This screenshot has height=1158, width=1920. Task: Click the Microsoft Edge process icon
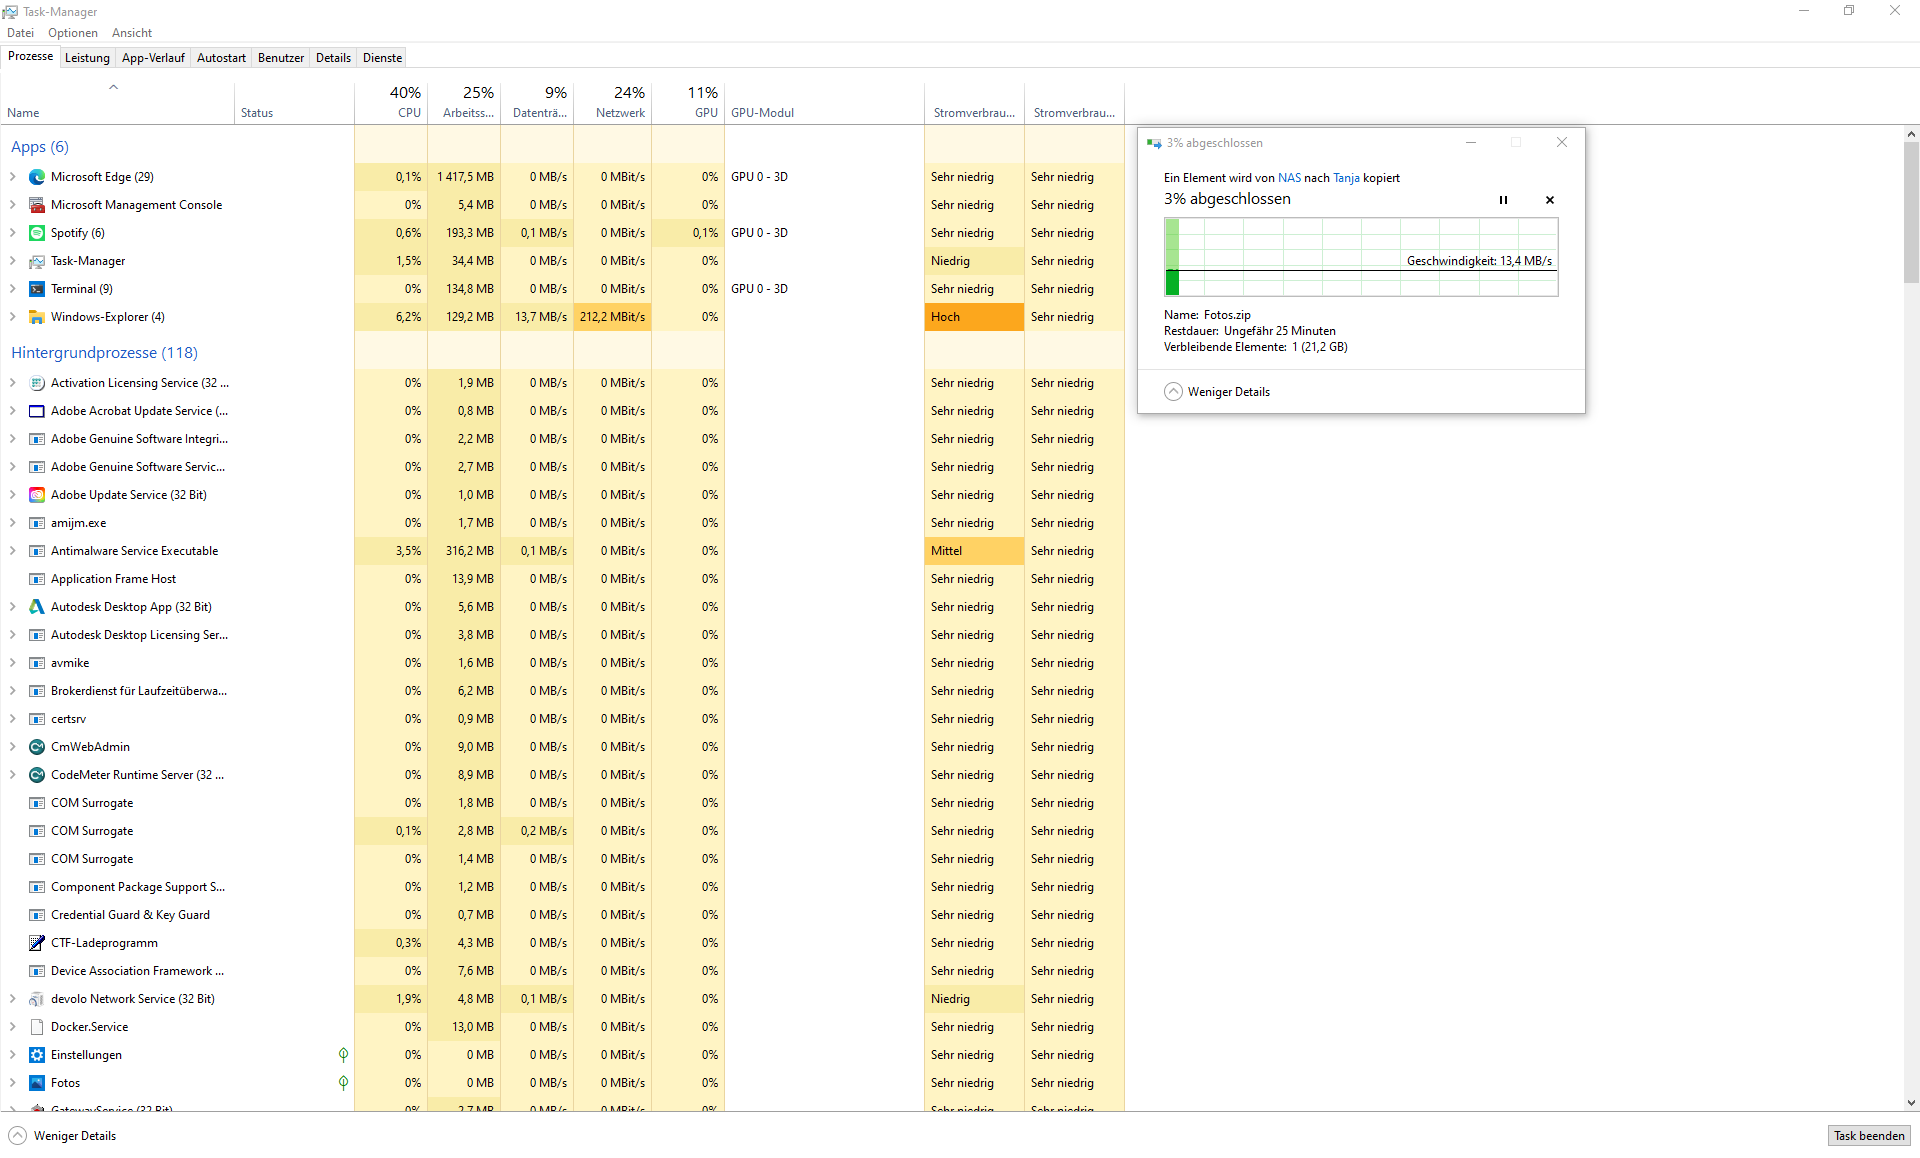(x=37, y=177)
